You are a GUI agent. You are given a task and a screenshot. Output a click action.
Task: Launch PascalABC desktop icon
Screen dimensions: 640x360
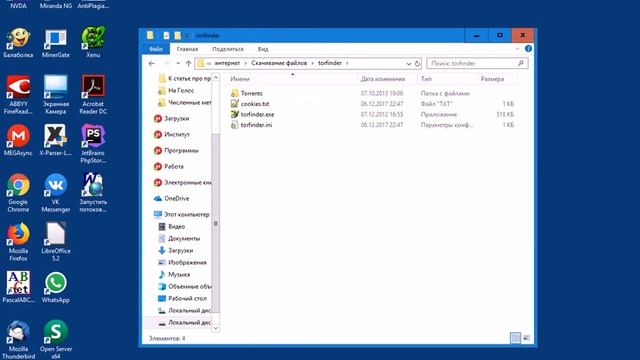point(18,287)
